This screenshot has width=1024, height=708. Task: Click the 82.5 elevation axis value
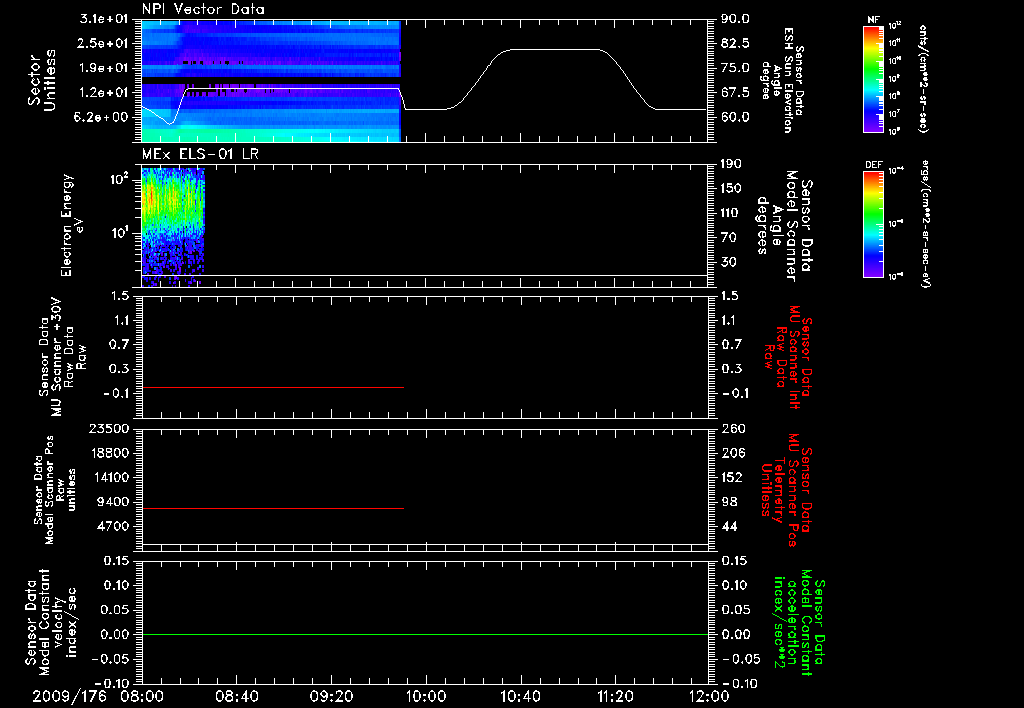[735, 43]
